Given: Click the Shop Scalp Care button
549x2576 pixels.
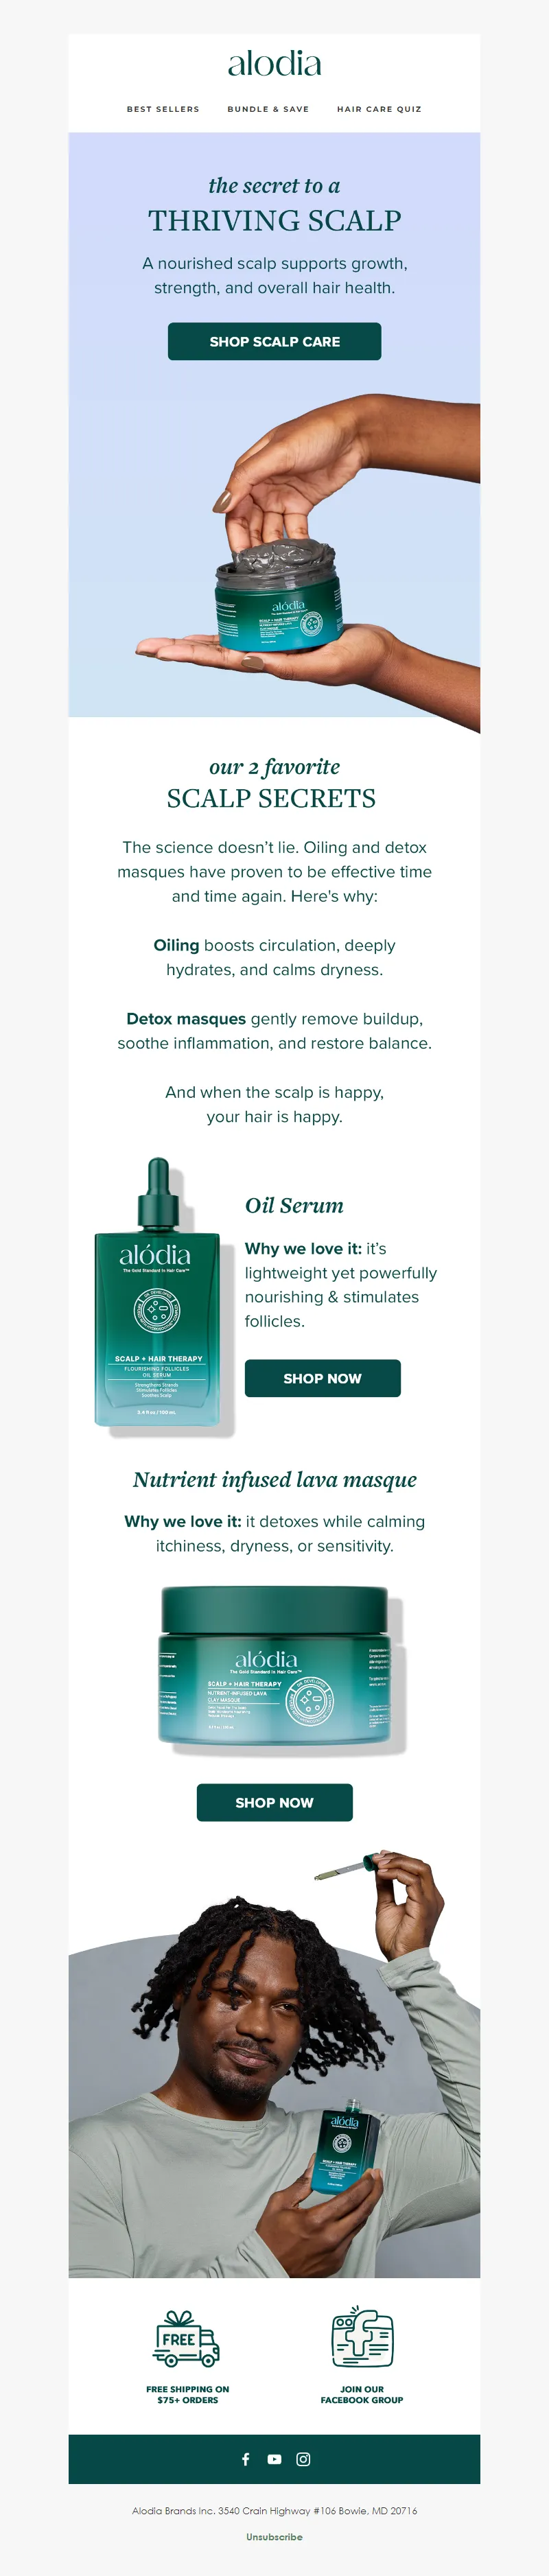Looking at the screenshot, I should coord(274,341).
